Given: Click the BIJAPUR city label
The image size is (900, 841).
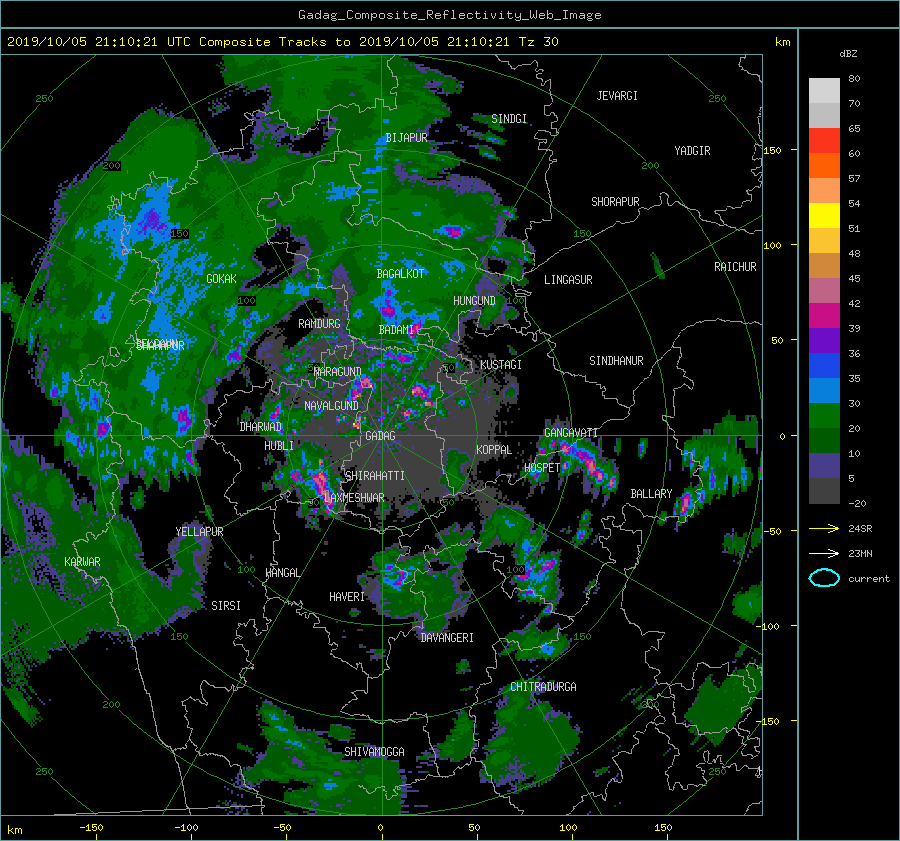Looking at the screenshot, I should pos(406,138).
